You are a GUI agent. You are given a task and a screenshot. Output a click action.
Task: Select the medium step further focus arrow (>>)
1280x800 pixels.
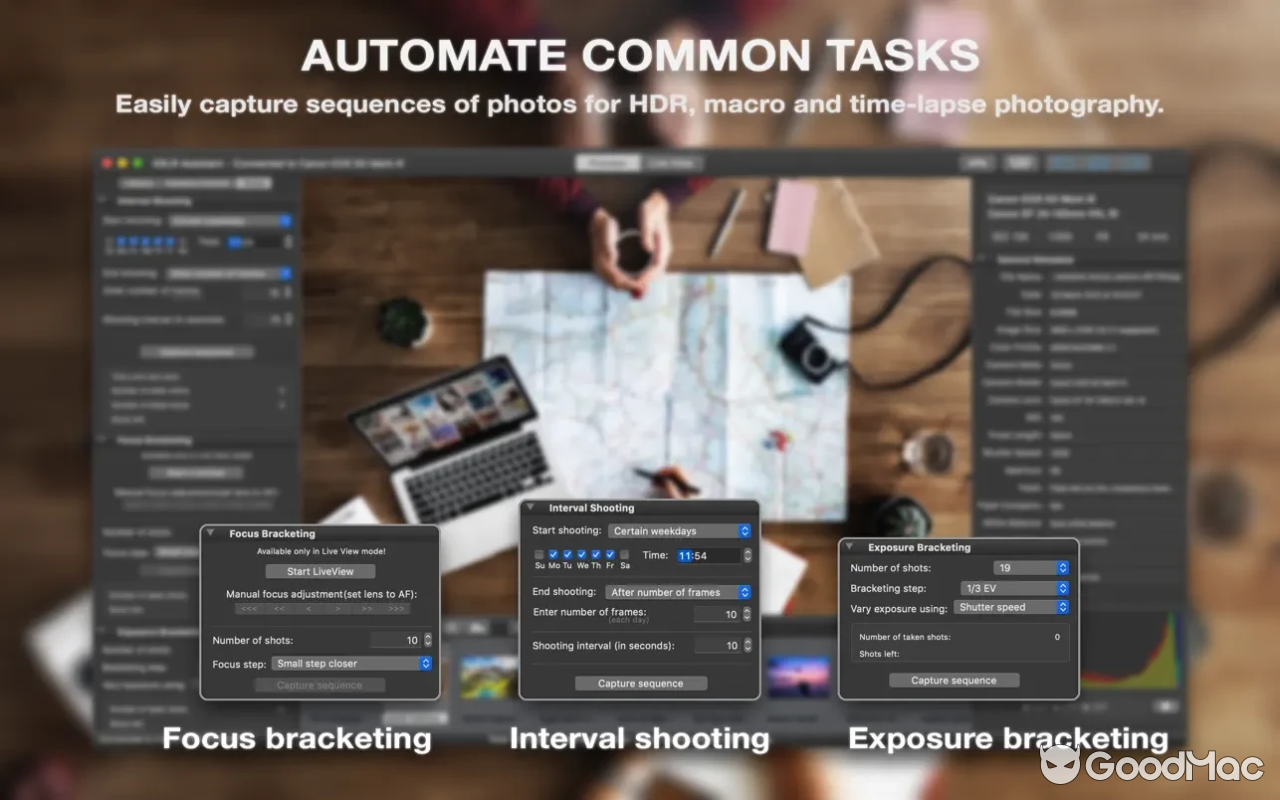pos(366,609)
